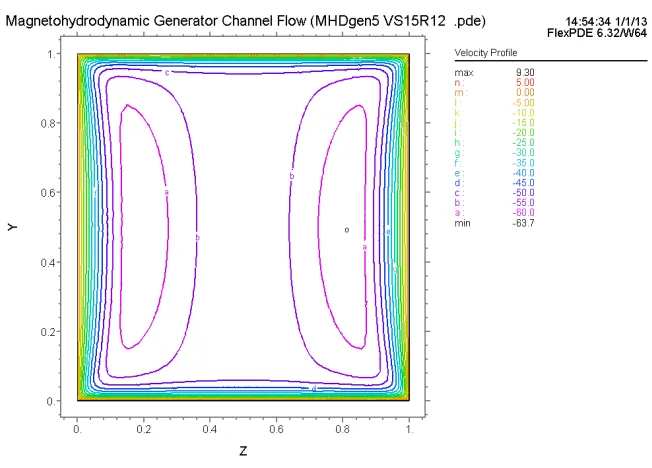Screen dimensions: 652x468
Task: Click the Y-axis tick label '1.'
Action: point(52,54)
